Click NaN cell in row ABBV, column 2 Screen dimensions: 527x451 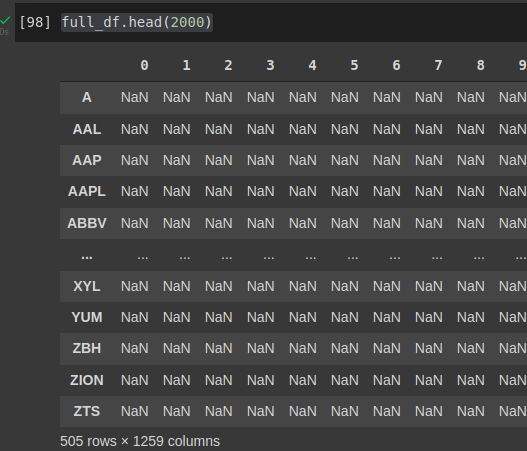point(219,223)
